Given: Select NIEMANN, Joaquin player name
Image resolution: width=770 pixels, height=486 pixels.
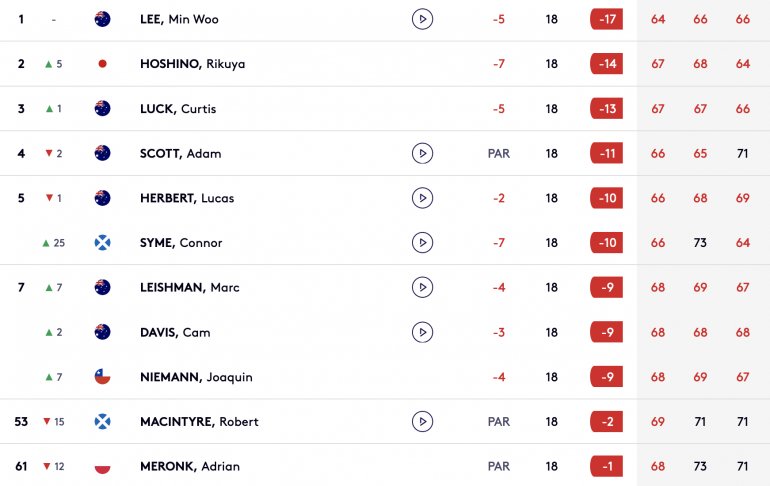Looking at the screenshot, I should [196, 377].
